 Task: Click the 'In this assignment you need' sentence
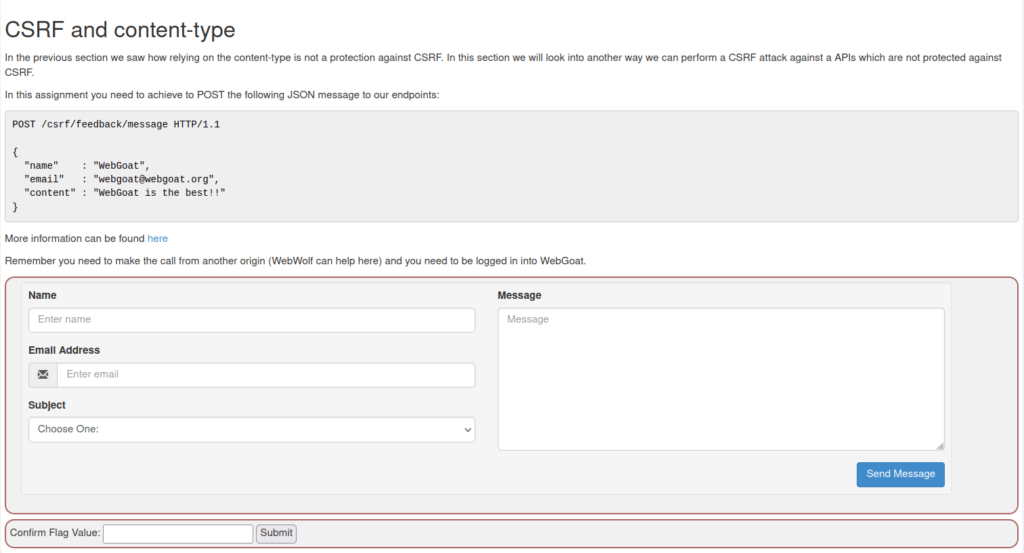[x=222, y=95]
